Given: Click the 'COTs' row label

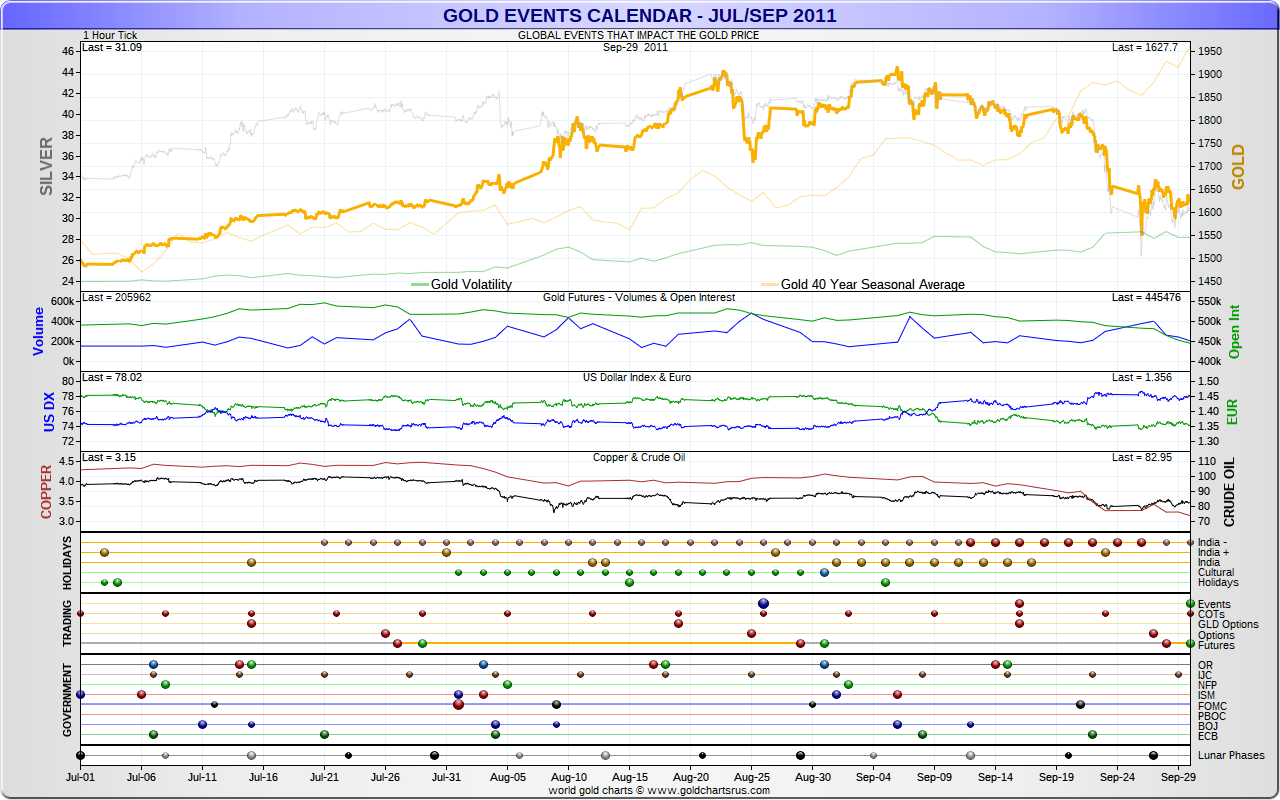Looking at the screenshot, I should pyautogui.click(x=1211, y=614).
